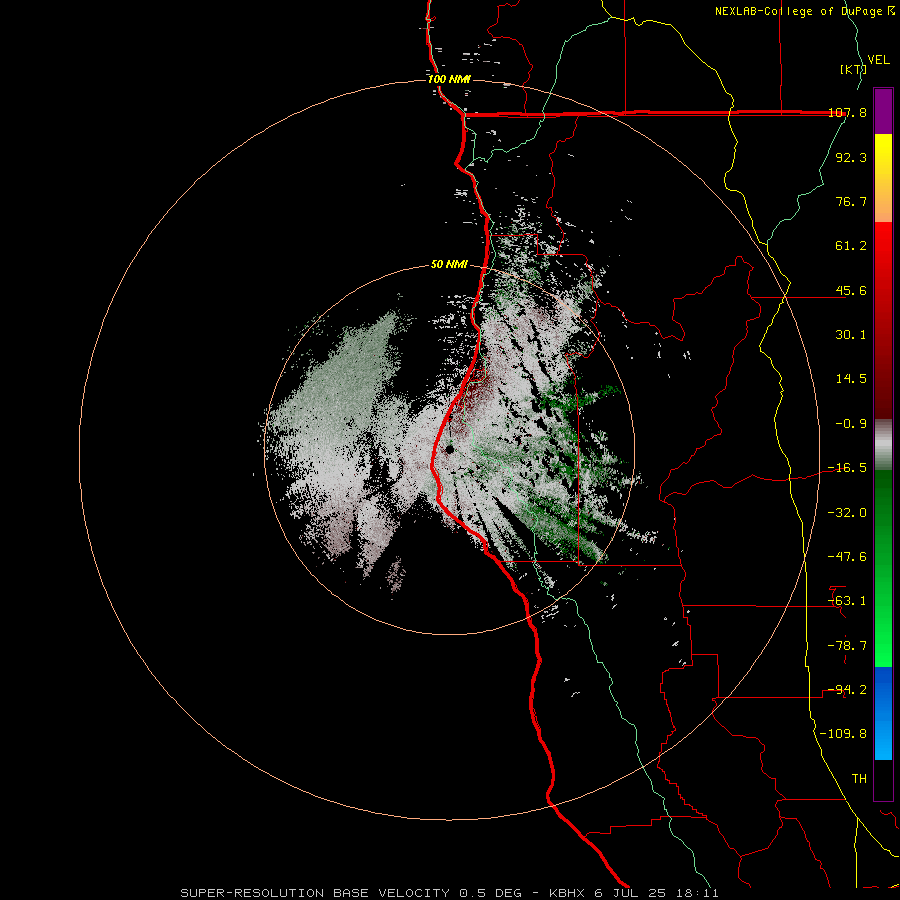Viewport: 900px width, 900px height.
Task: Click the -32.0 velocity scale value
Action: (x=847, y=513)
